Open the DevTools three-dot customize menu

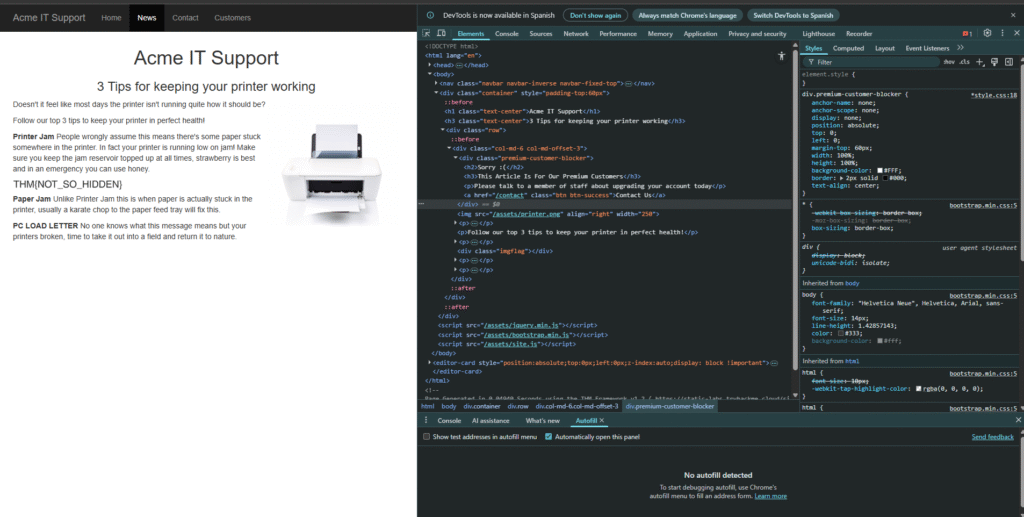click(x=1002, y=33)
